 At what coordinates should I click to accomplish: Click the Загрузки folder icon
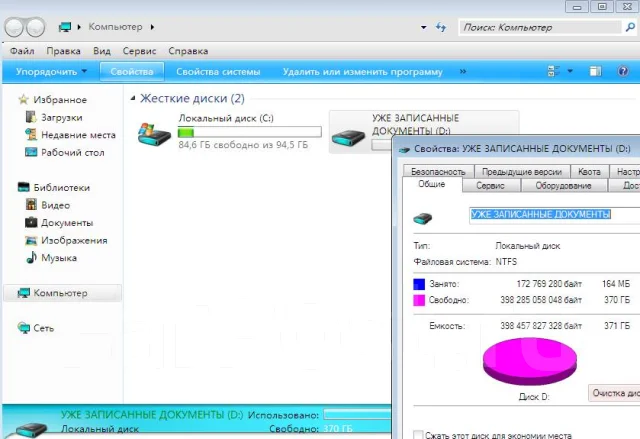31,117
